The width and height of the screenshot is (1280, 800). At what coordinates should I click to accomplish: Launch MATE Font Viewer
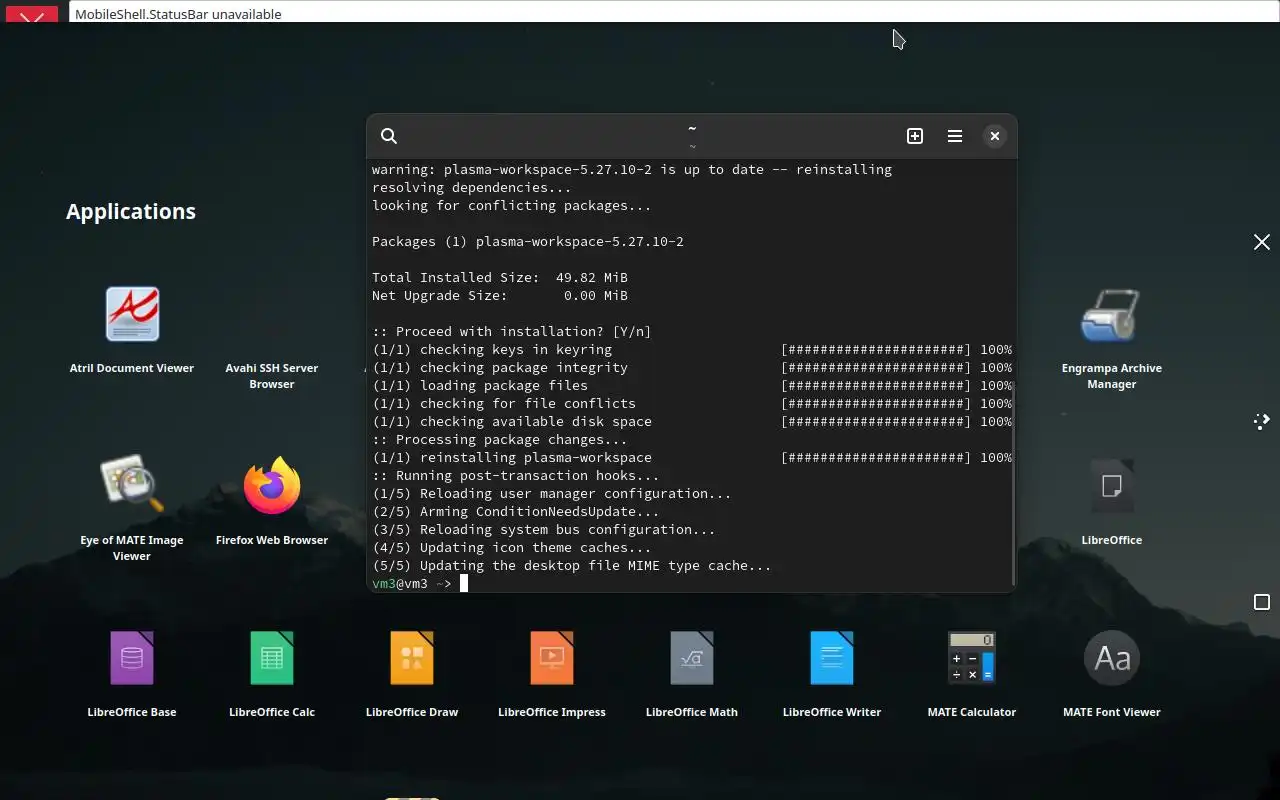point(1111,672)
